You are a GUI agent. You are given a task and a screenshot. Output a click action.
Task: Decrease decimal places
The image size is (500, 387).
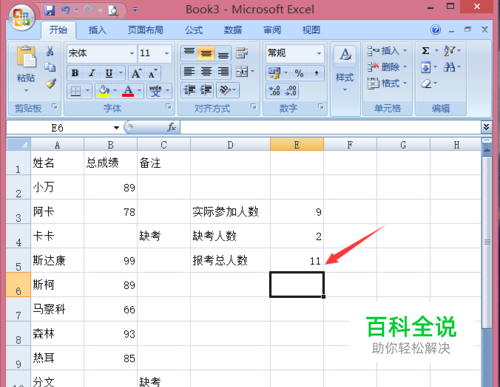(x=291, y=90)
